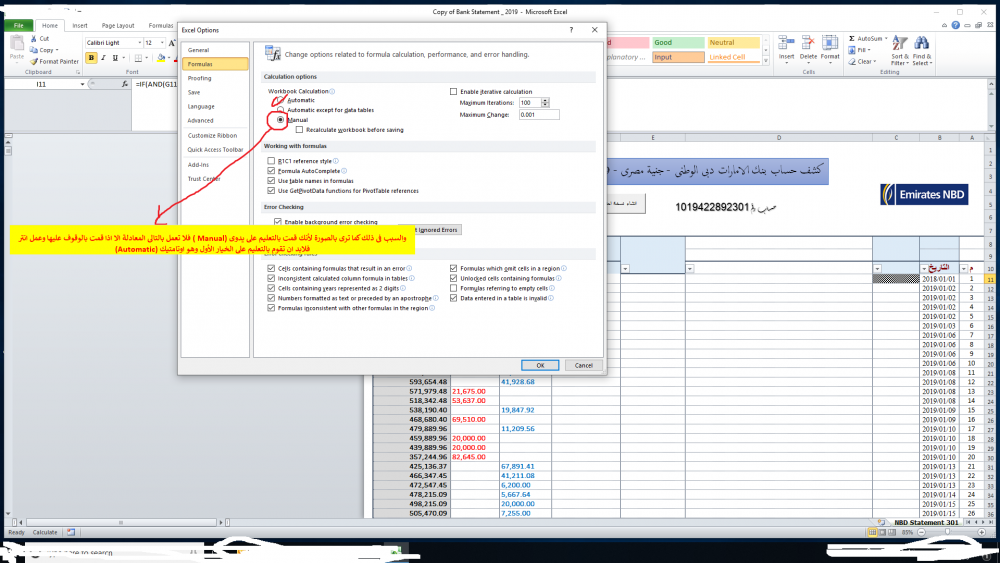Select General in Excel Options sidebar

click(215, 50)
